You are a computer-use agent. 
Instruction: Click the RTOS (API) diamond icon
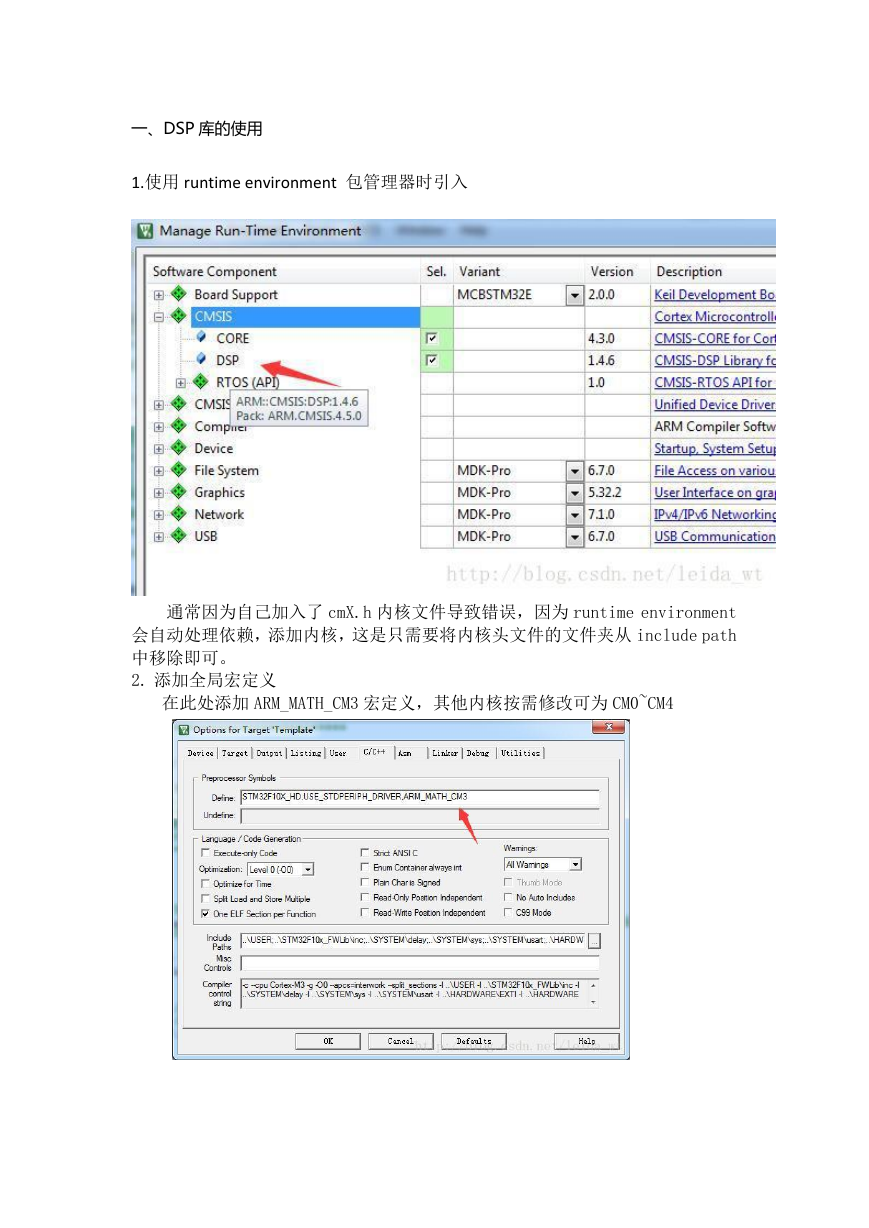[200, 382]
